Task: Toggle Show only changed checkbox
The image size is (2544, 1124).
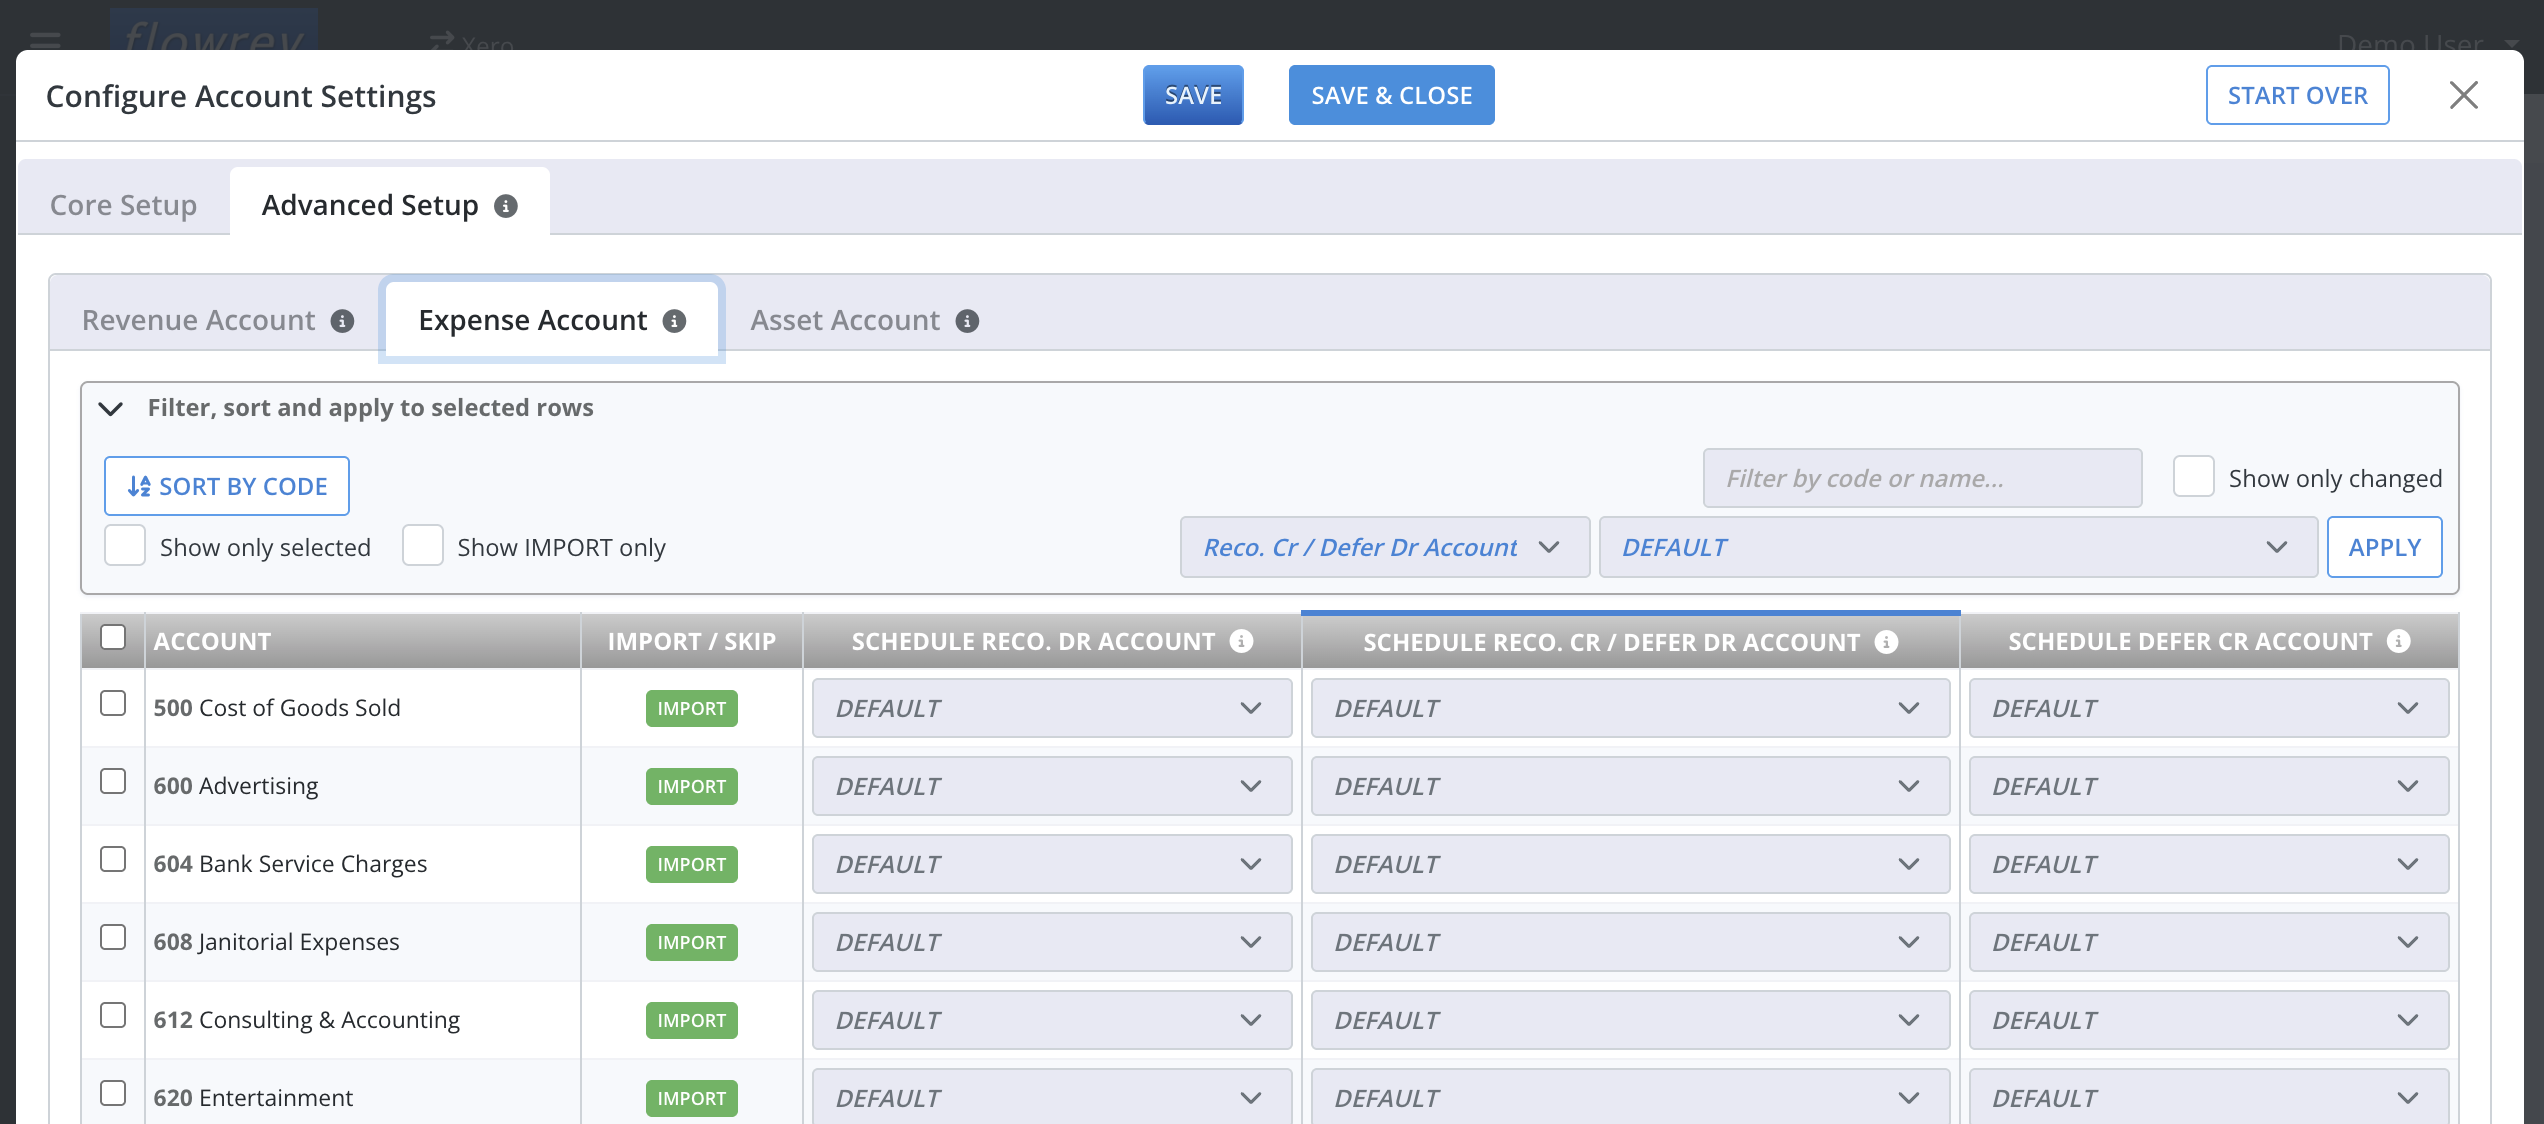Action: 2194,477
